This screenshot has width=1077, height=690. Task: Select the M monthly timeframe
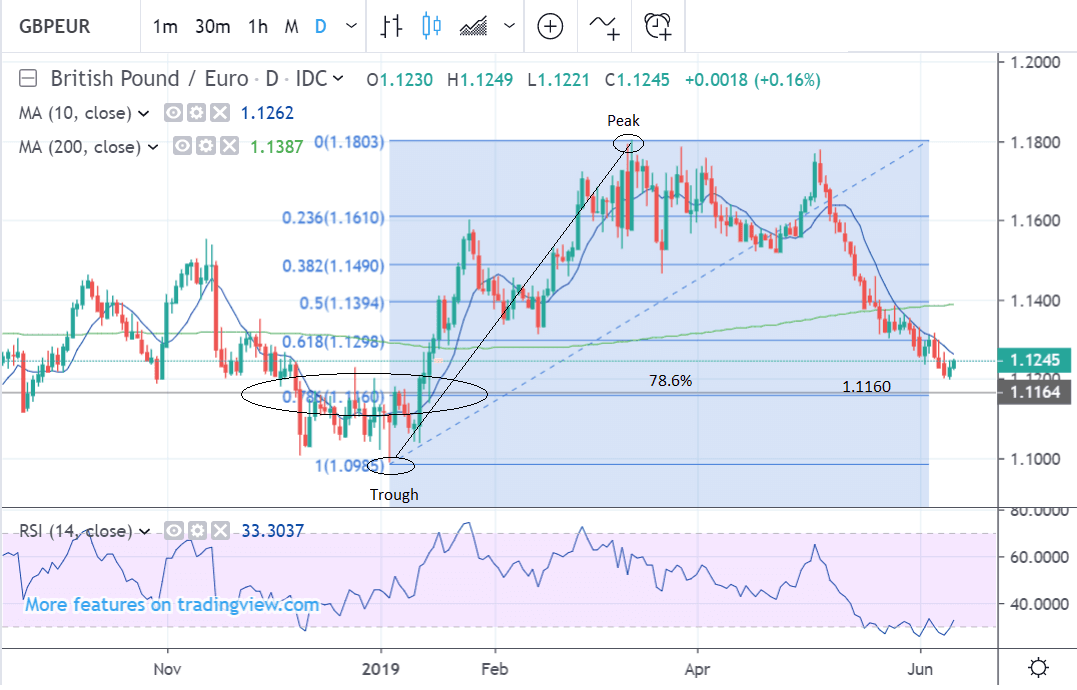tap(291, 27)
